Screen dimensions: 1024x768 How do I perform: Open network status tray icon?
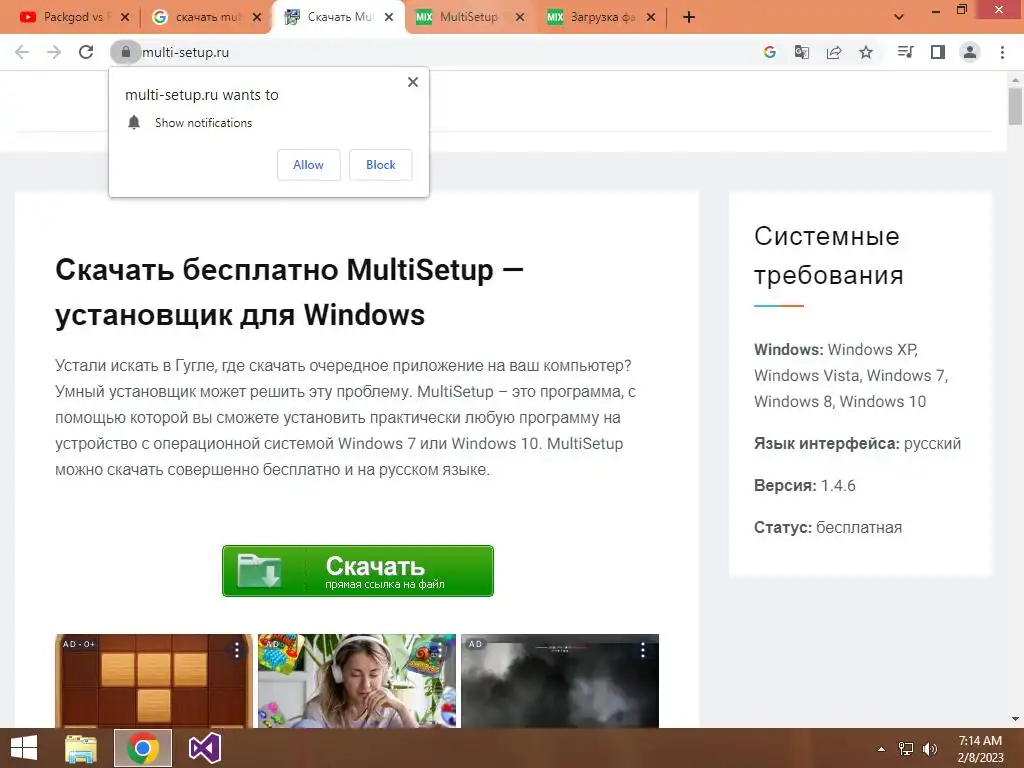906,749
